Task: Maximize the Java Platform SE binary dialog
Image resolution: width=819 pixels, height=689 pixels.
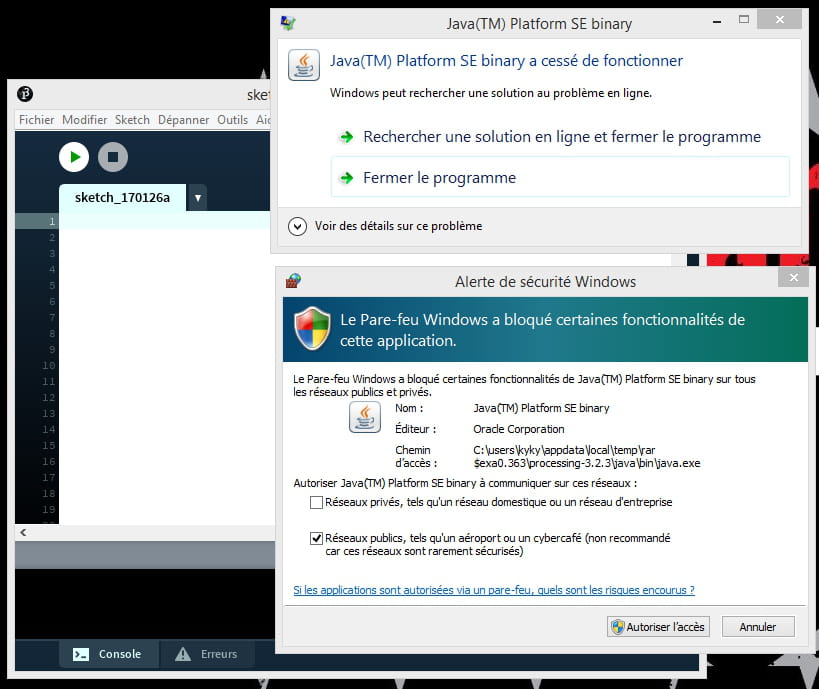Action: (744, 20)
